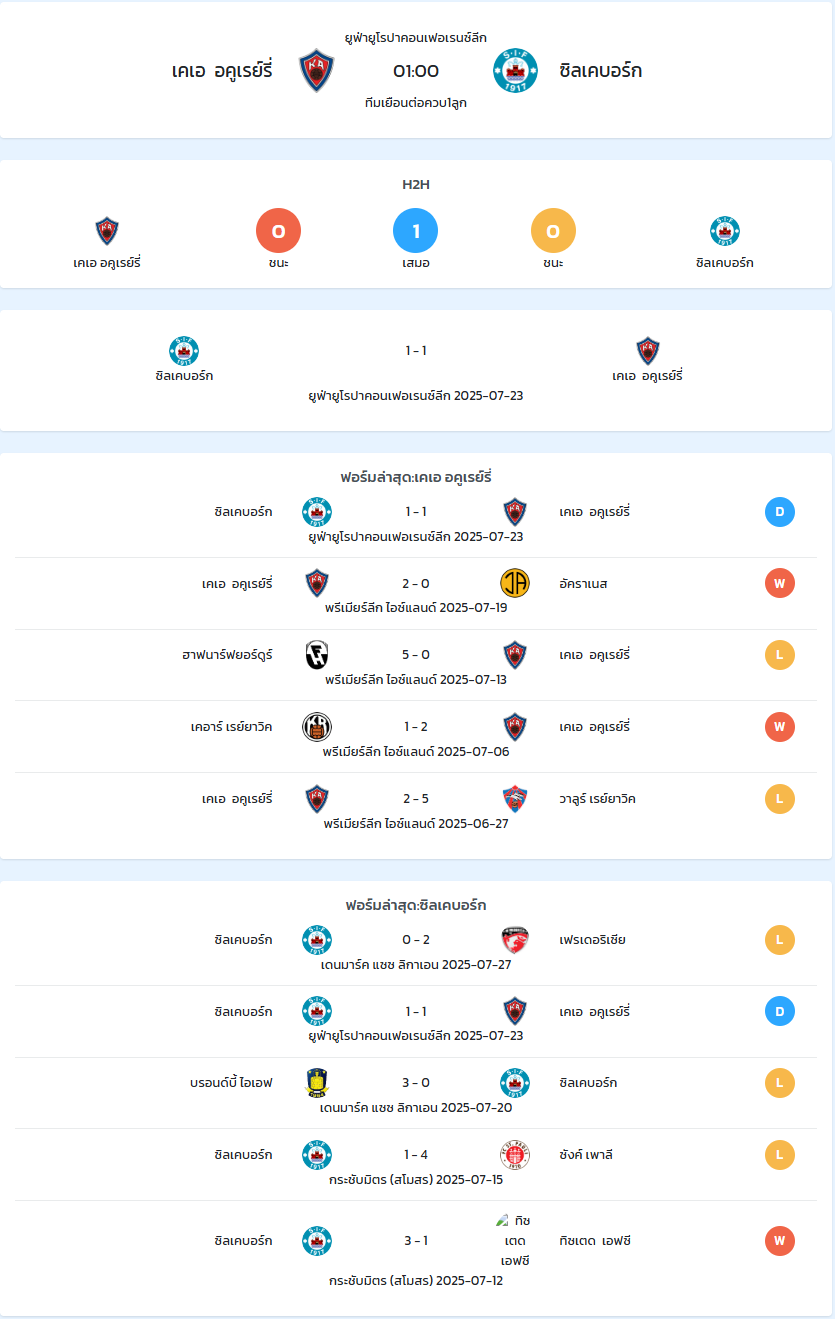Click the KR Reykjavik striped crest

click(x=317, y=727)
